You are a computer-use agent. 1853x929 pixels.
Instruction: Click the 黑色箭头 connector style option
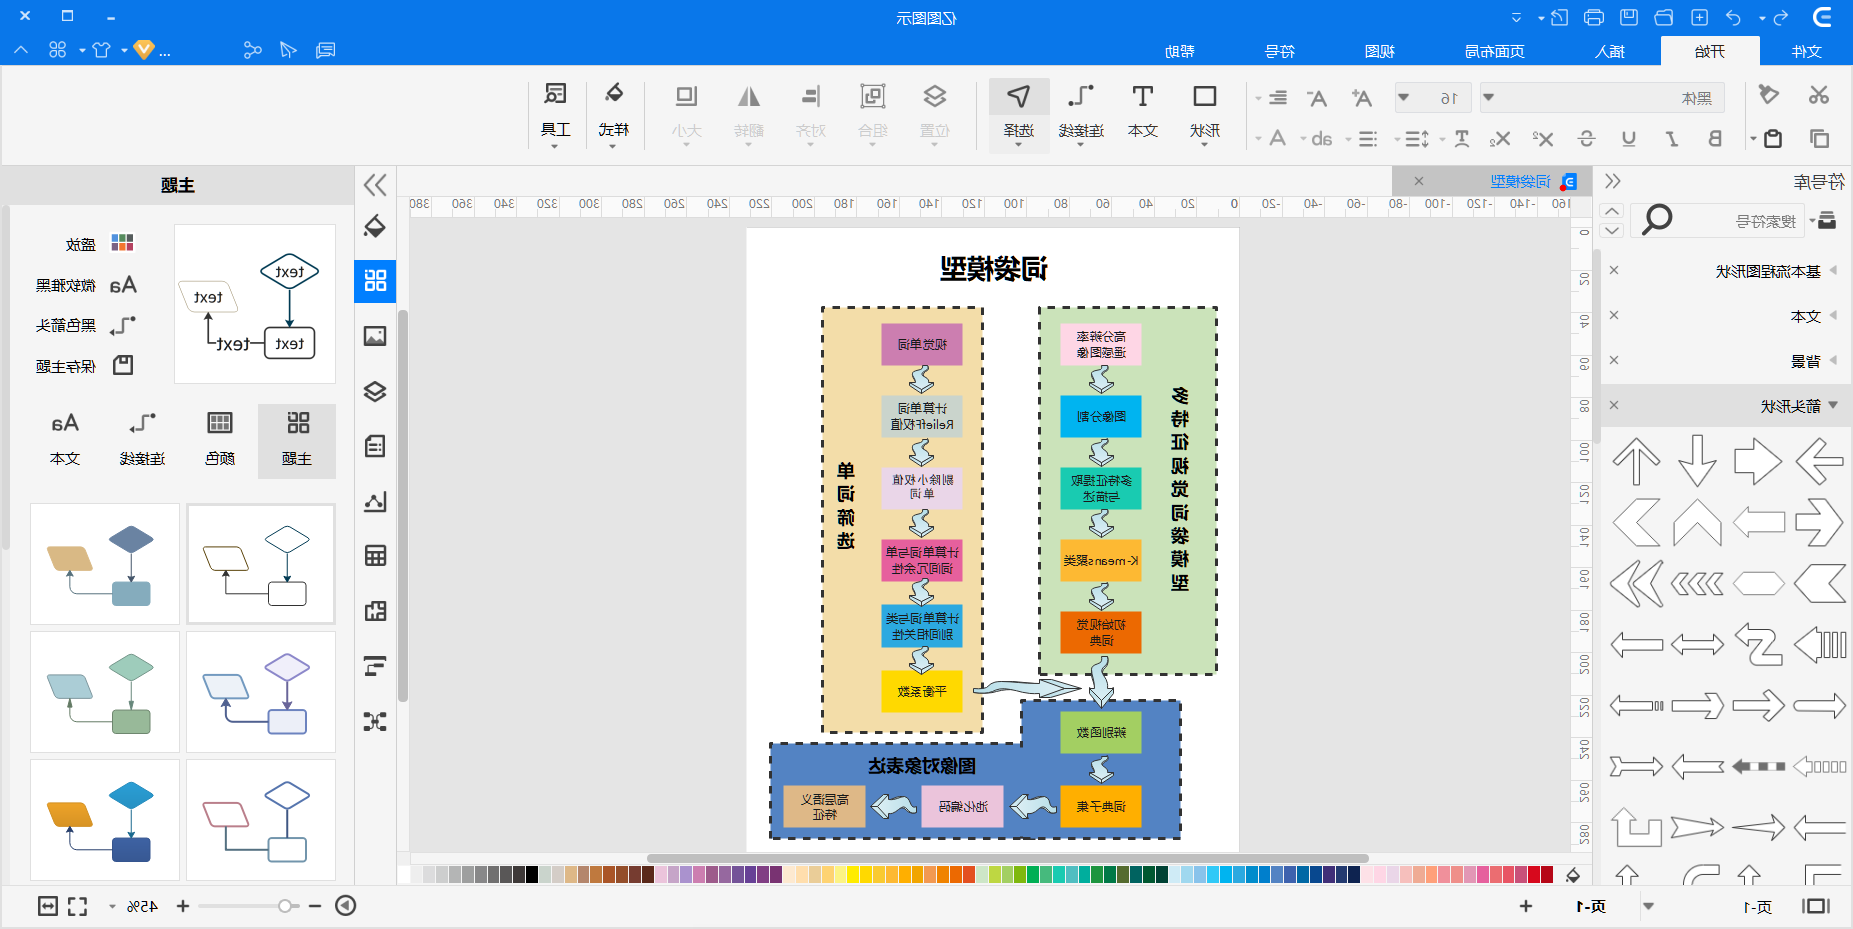[84, 326]
